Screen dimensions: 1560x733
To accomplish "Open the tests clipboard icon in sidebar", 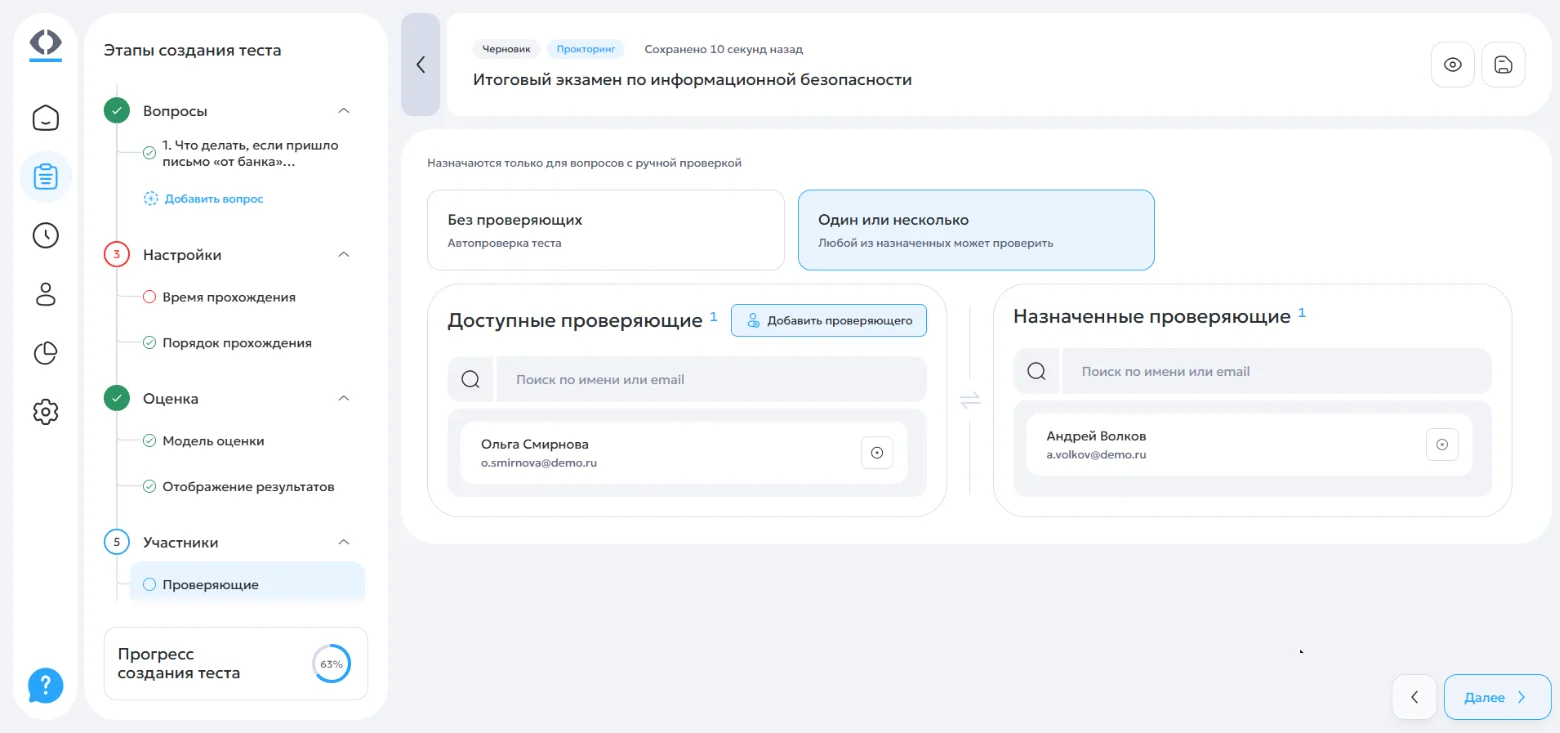I will (46, 177).
